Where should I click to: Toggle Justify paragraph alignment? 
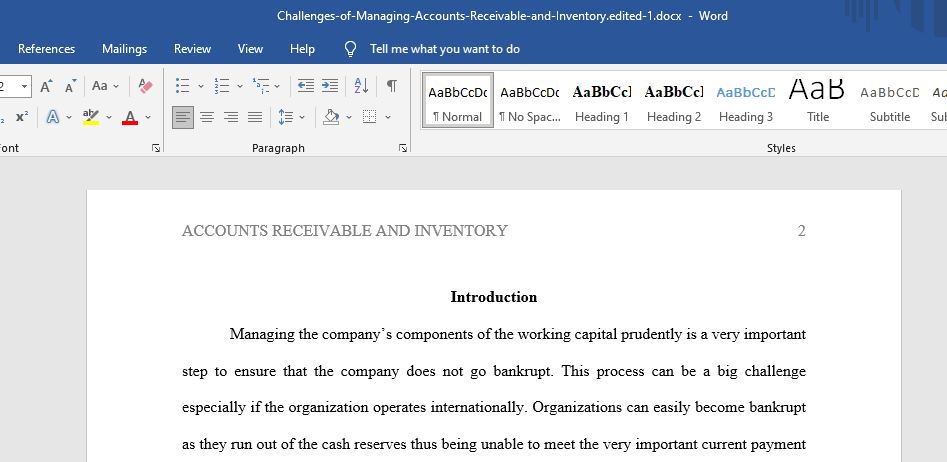tap(255, 117)
